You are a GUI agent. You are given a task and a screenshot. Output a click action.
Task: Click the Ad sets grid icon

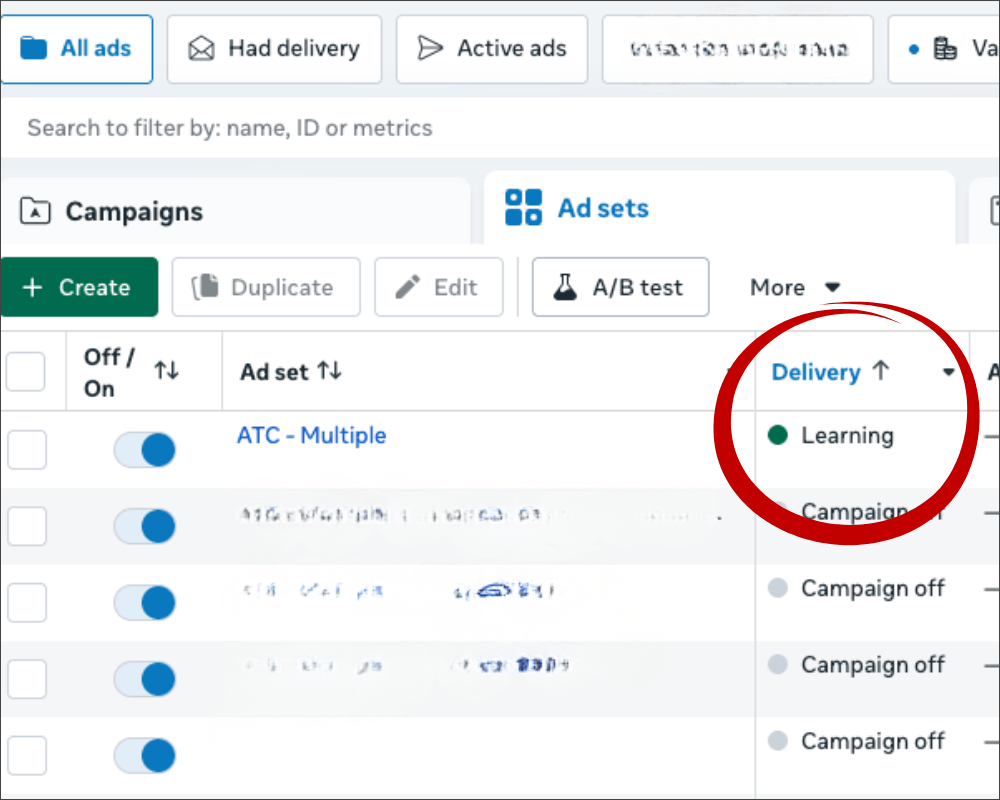[x=524, y=207]
